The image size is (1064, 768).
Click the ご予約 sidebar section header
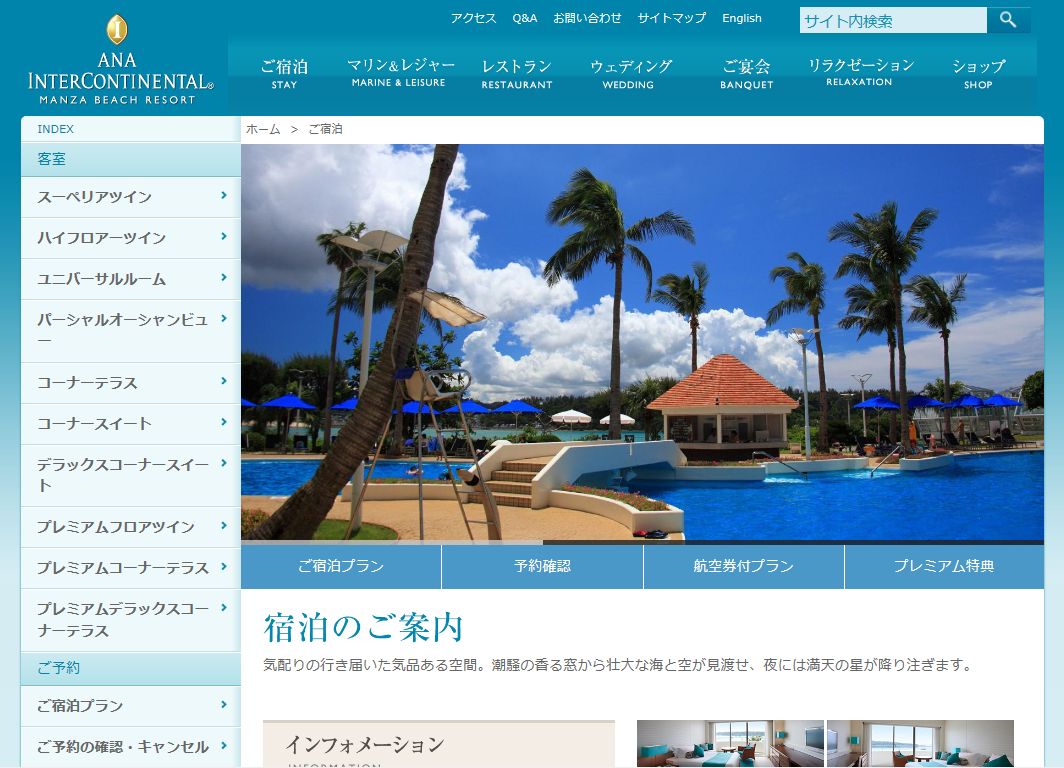pos(131,668)
